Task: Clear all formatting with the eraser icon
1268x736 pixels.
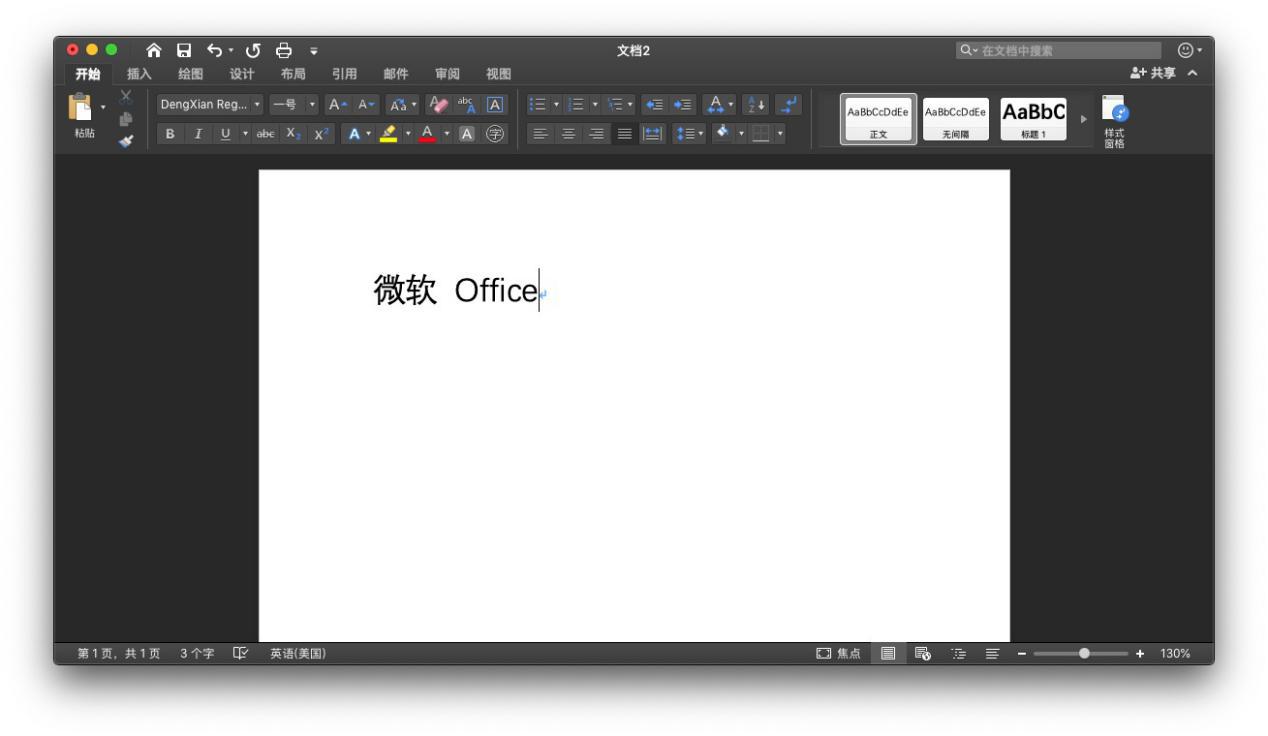Action: click(436, 105)
